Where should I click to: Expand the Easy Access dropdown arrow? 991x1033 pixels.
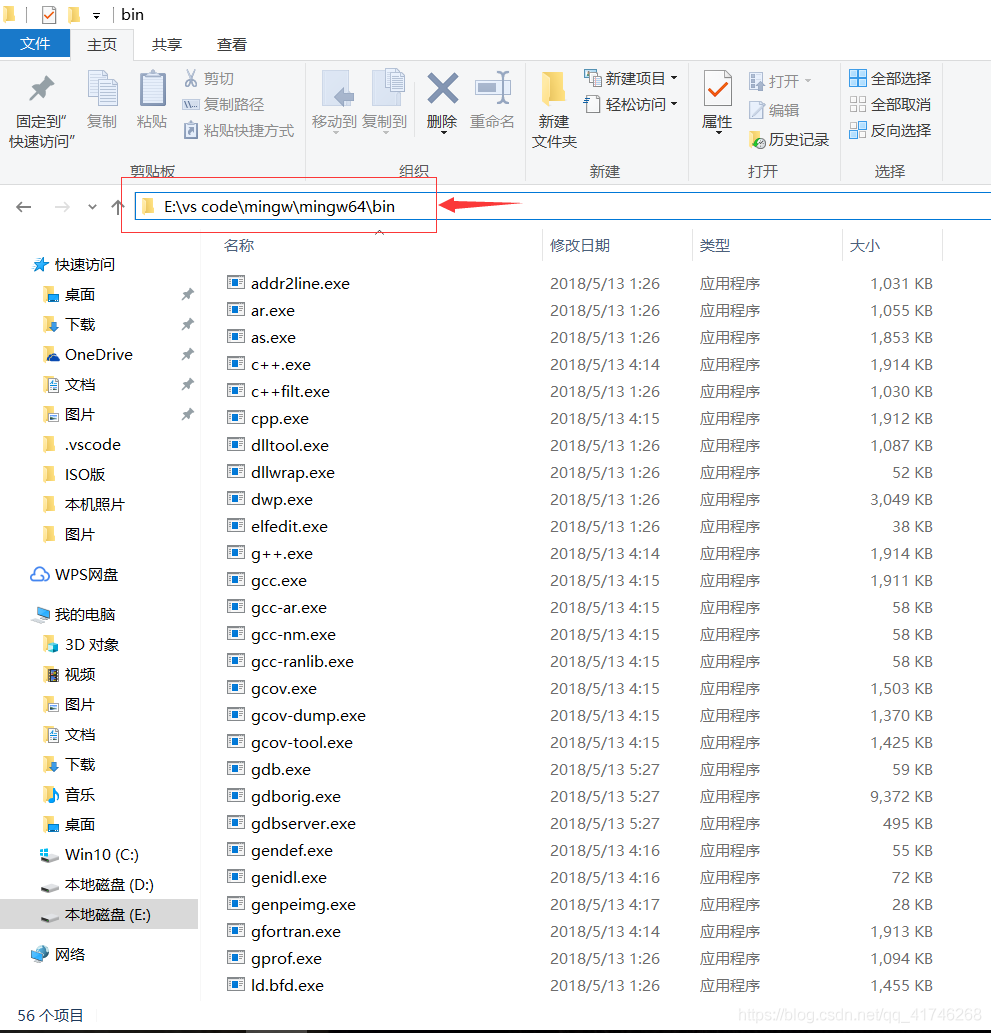click(x=674, y=104)
